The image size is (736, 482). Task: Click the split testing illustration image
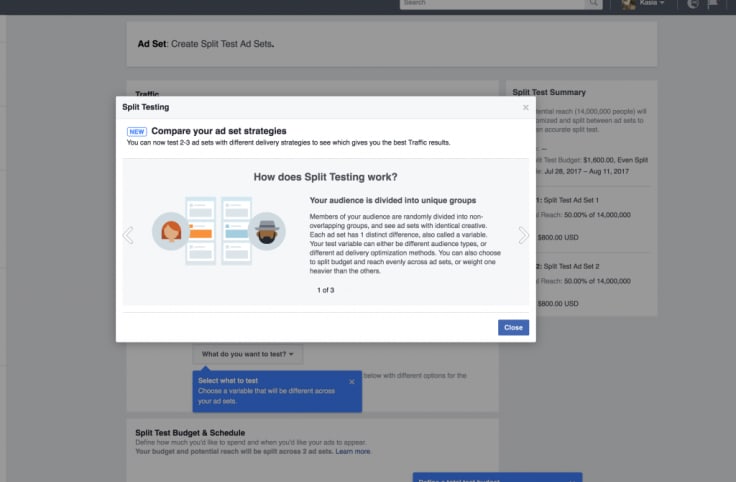(x=219, y=231)
